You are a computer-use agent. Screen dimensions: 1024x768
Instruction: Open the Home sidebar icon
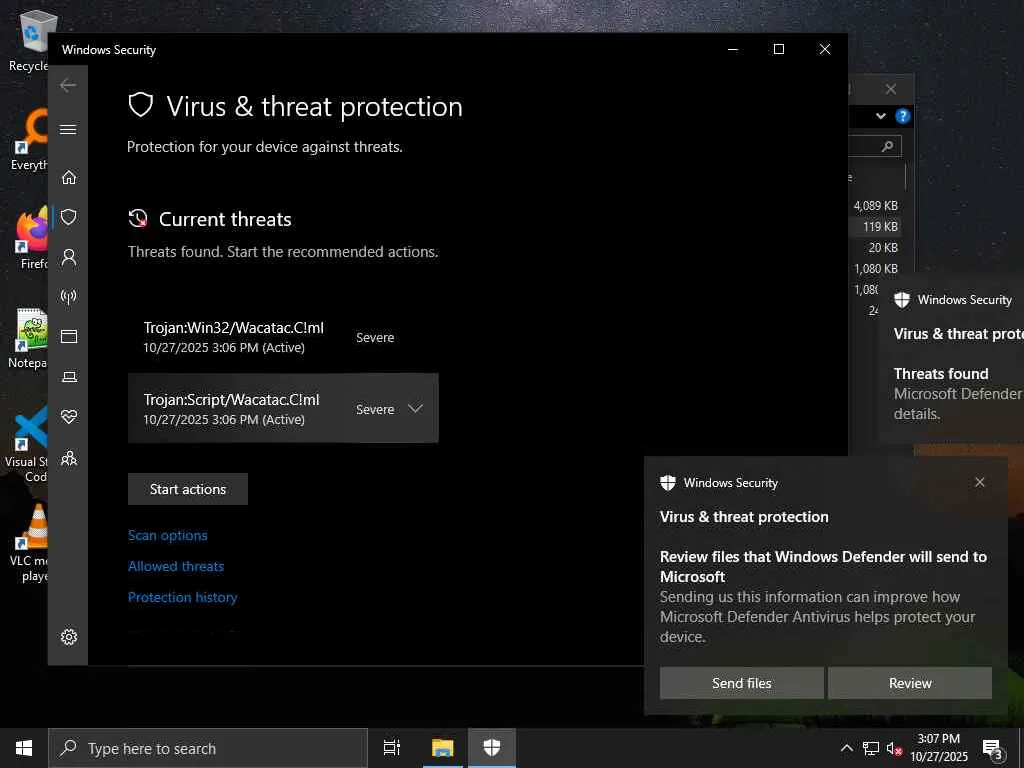69,177
